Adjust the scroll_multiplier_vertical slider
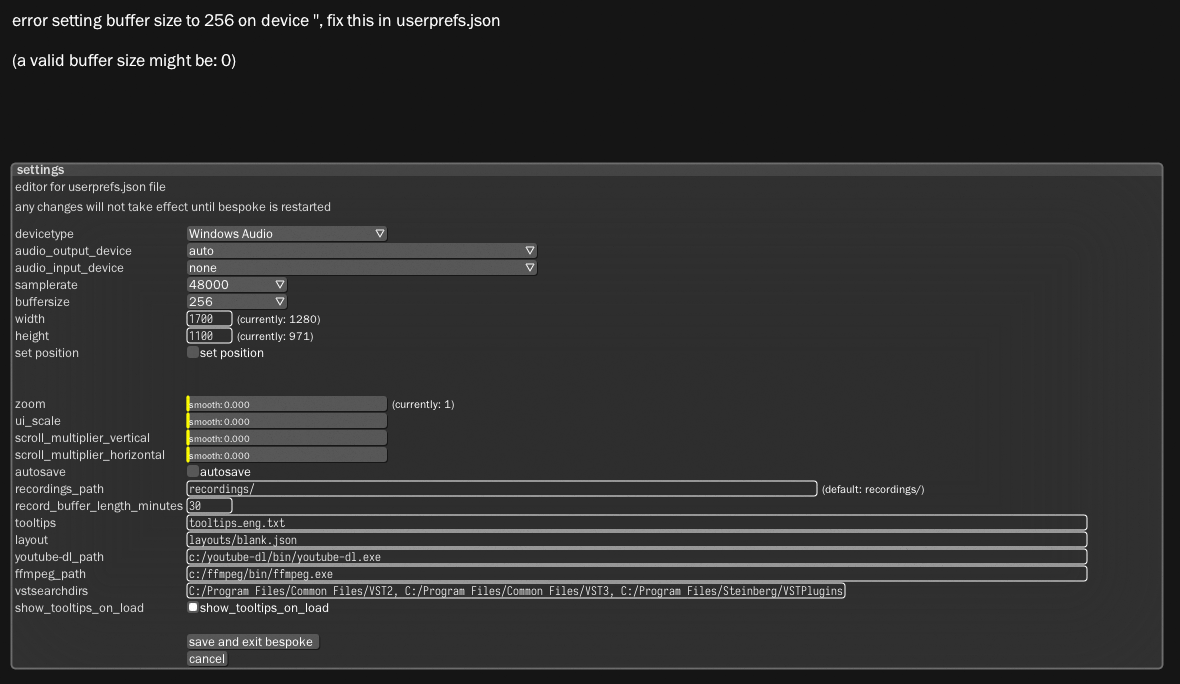Viewport: 1180px width, 684px height. point(287,437)
